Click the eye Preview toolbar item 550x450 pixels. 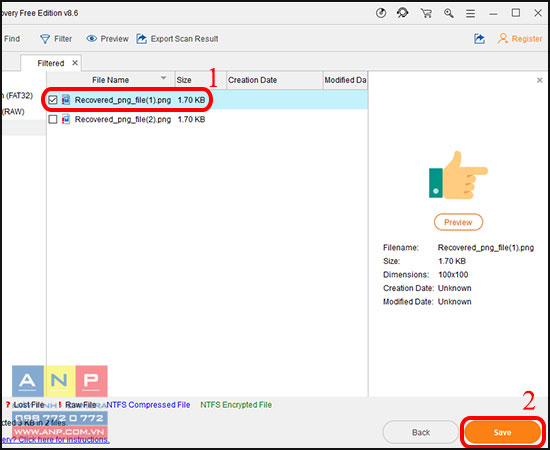tap(107, 39)
